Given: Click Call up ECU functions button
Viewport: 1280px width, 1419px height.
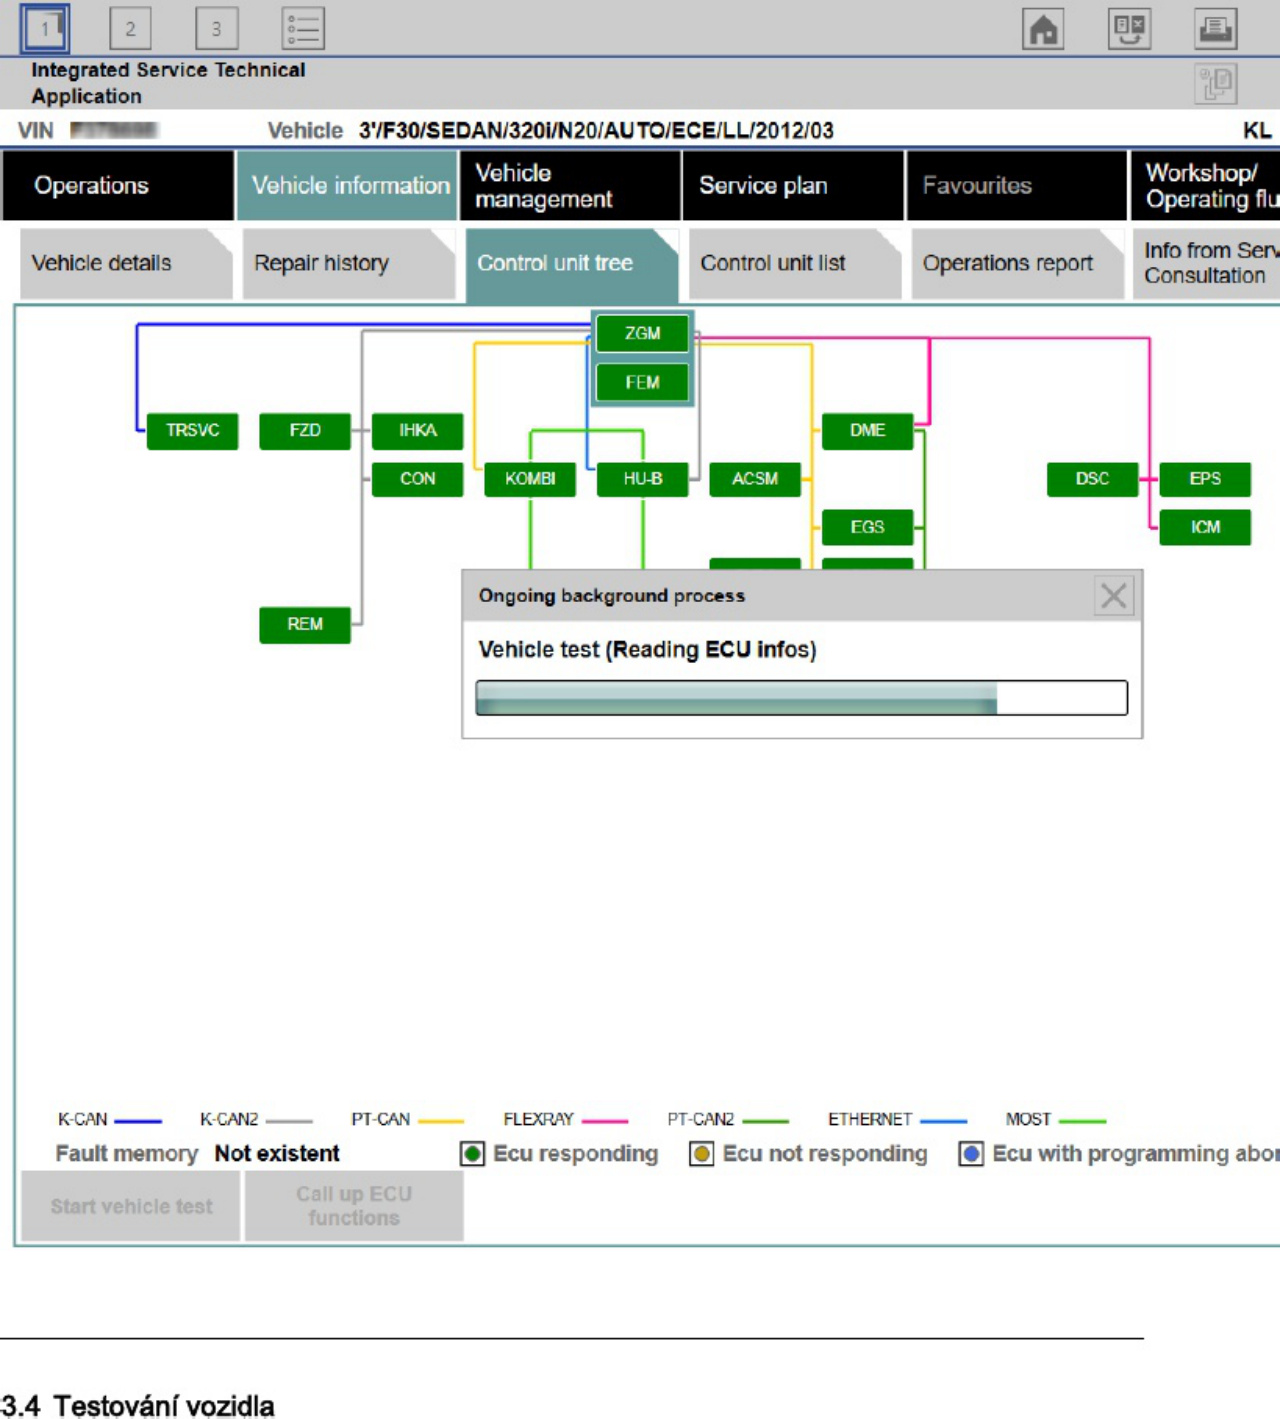Looking at the screenshot, I should (354, 1206).
